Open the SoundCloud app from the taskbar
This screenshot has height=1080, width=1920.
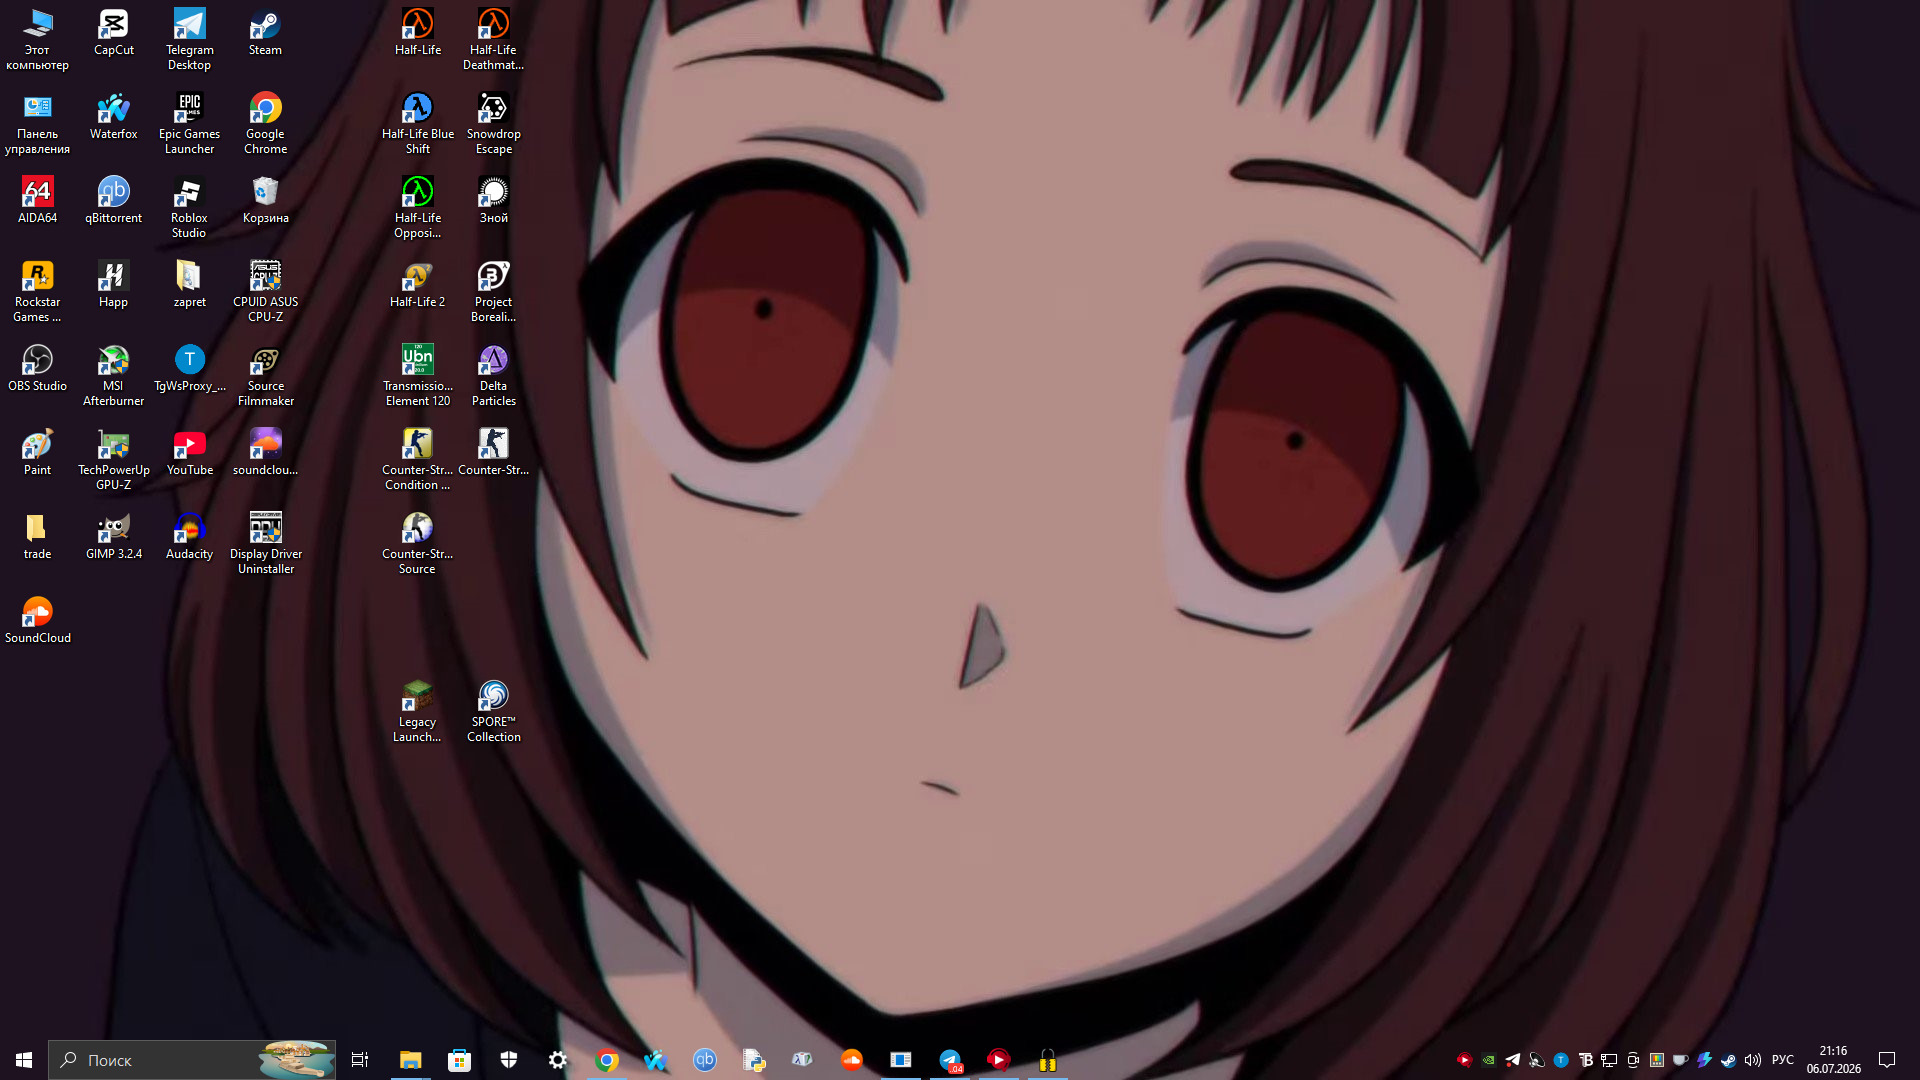[x=851, y=1060]
